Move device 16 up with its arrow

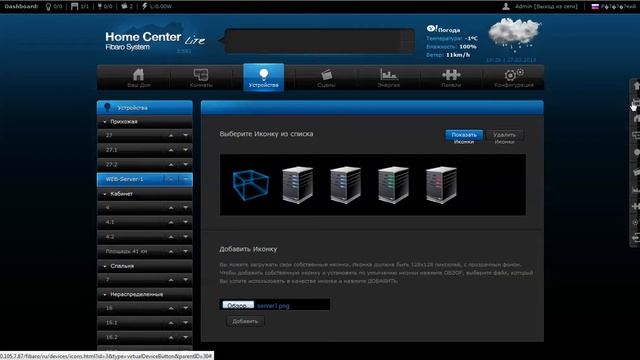coord(171,309)
